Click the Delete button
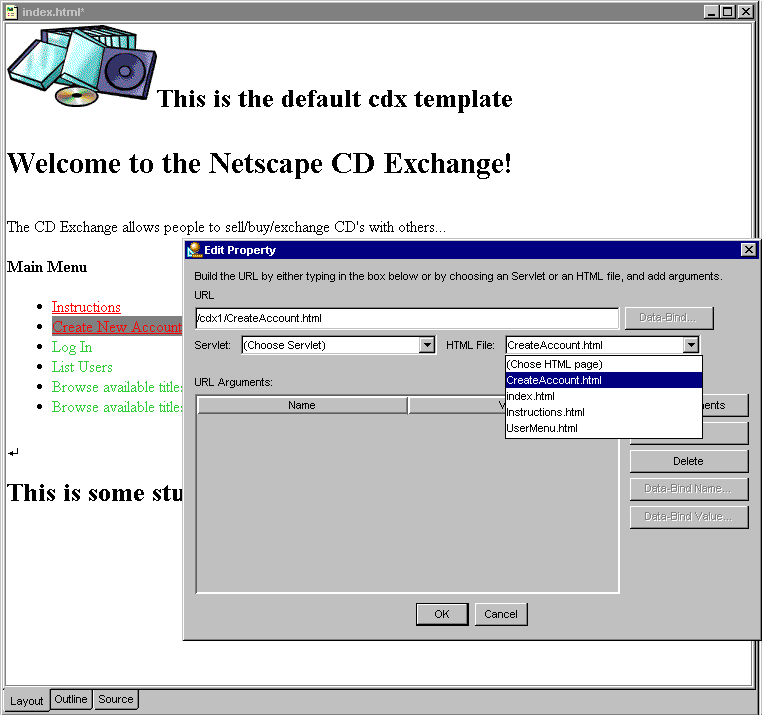 (x=689, y=461)
